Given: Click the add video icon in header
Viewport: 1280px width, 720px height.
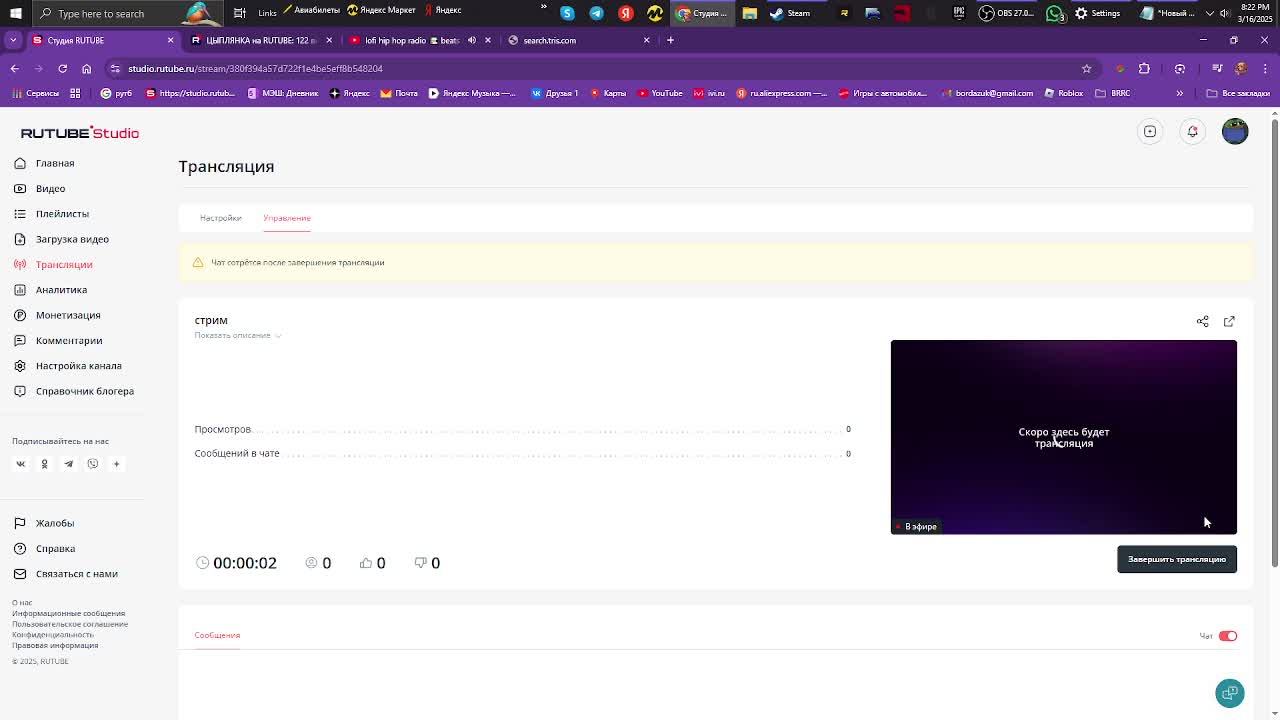Looking at the screenshot, I should (1150, 131).
